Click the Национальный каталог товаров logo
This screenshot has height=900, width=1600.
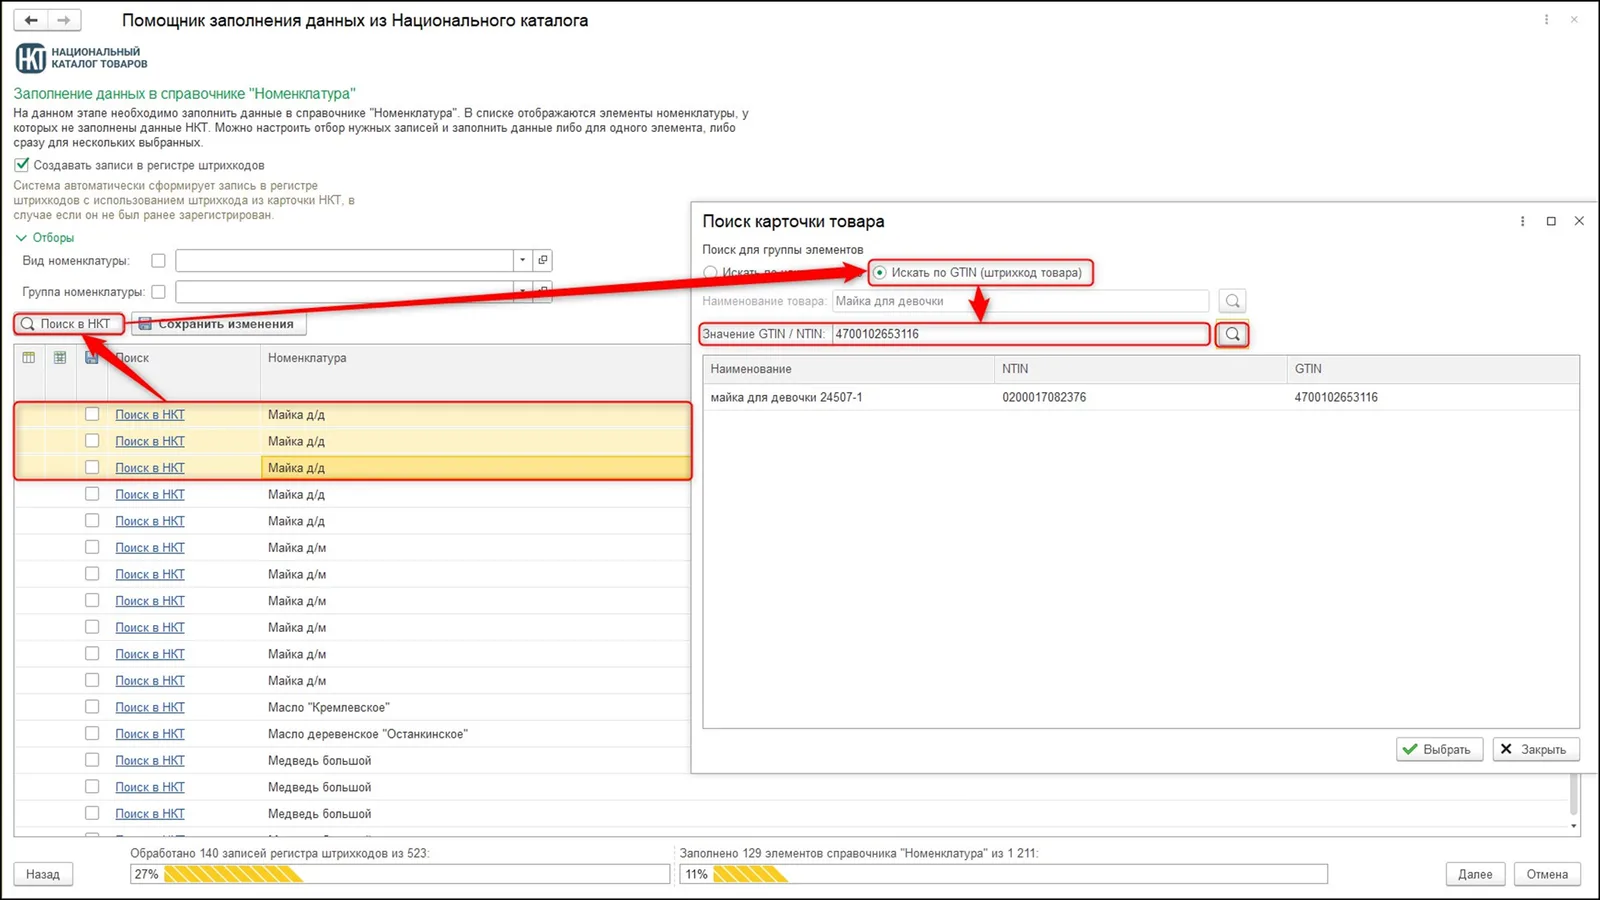82,58
